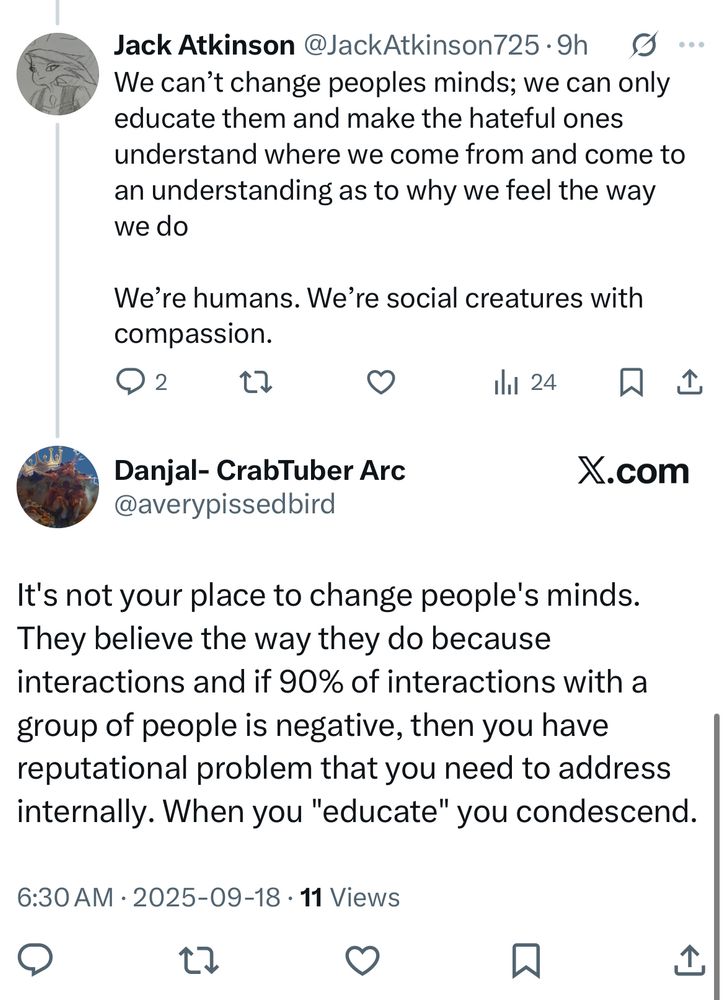The height and width of the screenshot is (1000, 725).
Task: Like Danjal's post
Action: click(362, 961)
